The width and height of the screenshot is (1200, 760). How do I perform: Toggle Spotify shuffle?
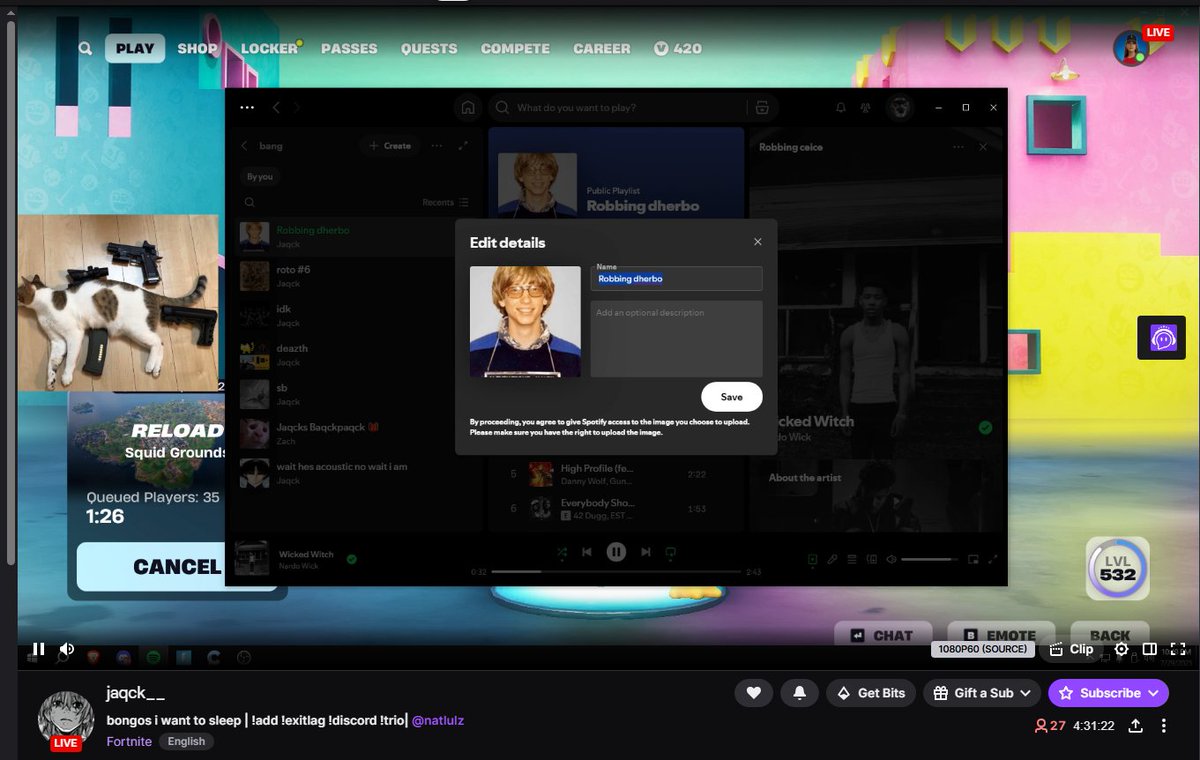[x=562, y=552]
